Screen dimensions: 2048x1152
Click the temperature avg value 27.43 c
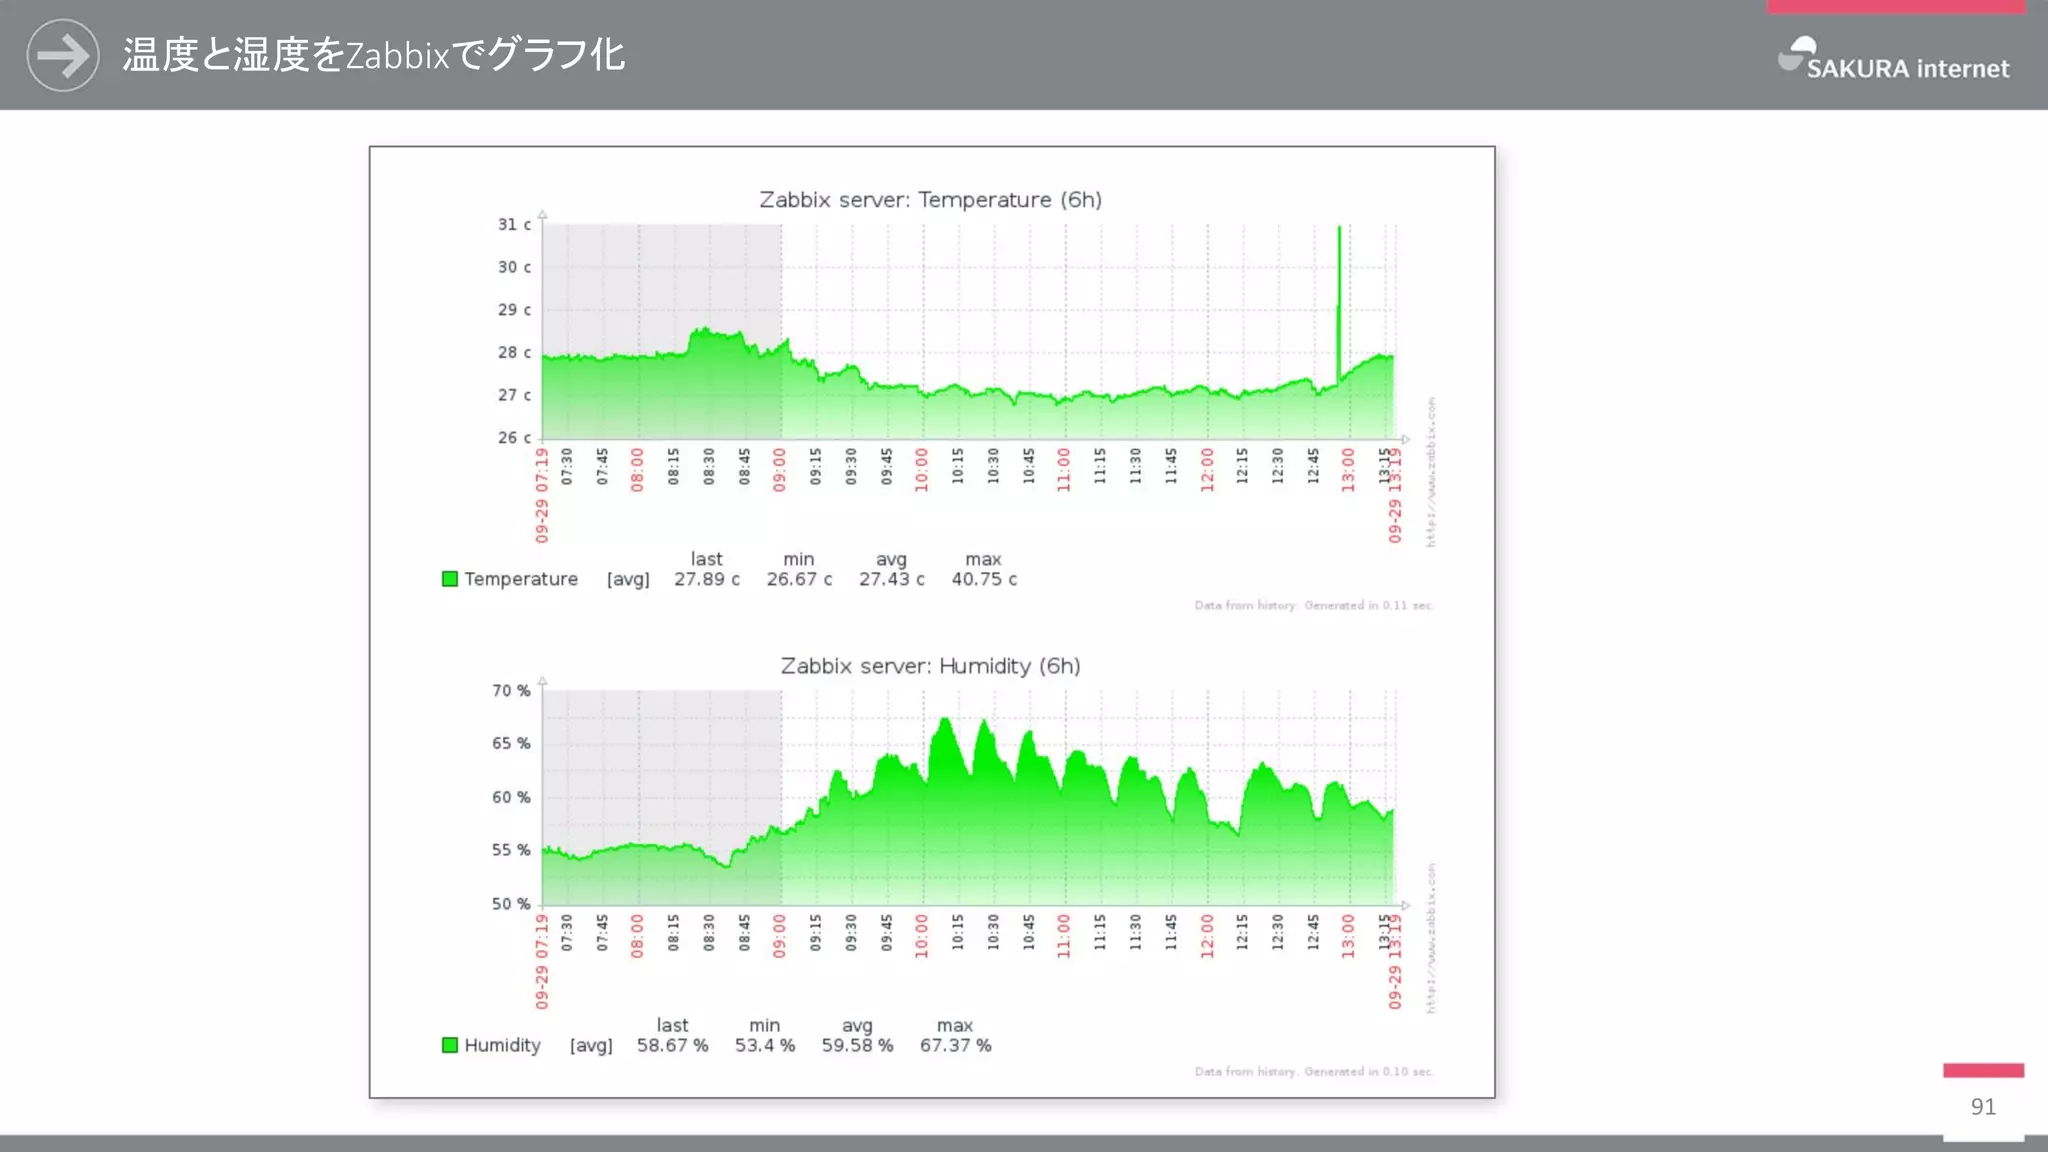coord(891,579)
